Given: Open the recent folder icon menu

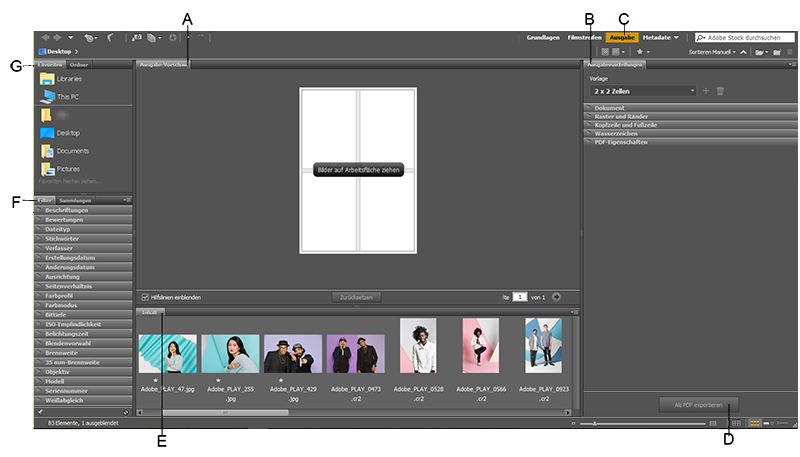Looking at the screenshot, I should 761,52.
